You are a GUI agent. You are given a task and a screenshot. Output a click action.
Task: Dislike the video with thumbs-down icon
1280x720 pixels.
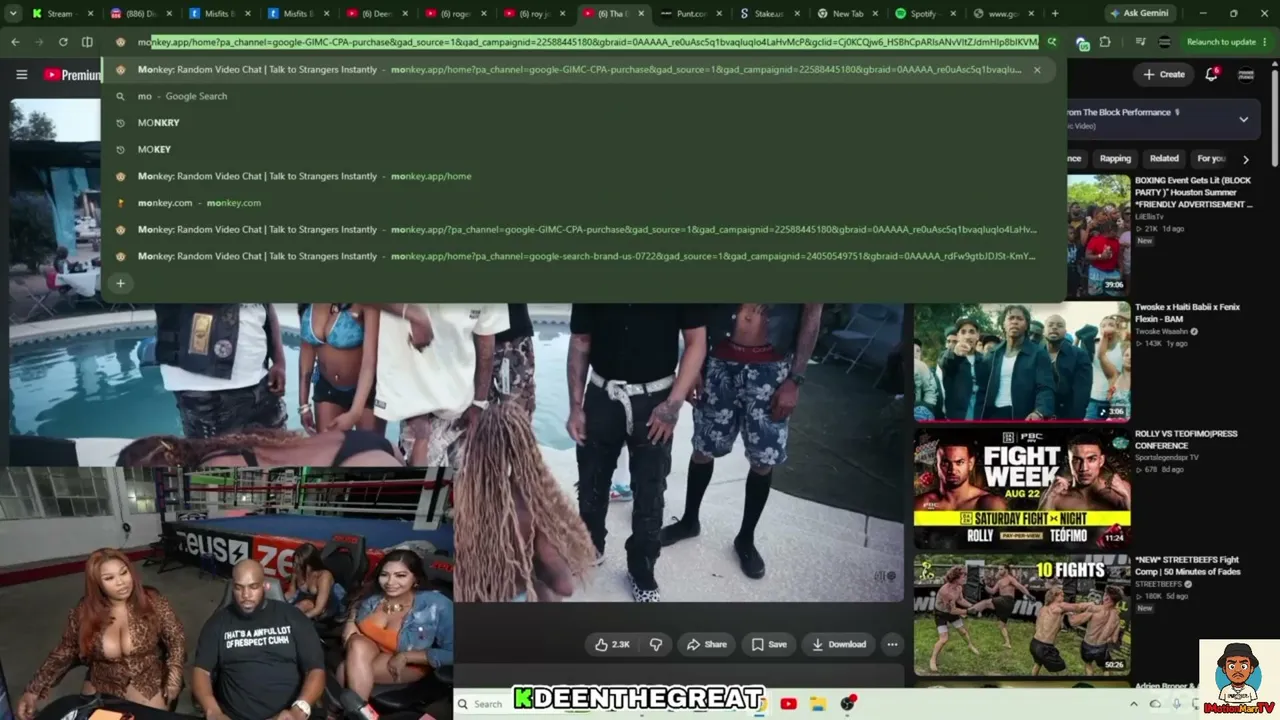(x=656, y=644)
